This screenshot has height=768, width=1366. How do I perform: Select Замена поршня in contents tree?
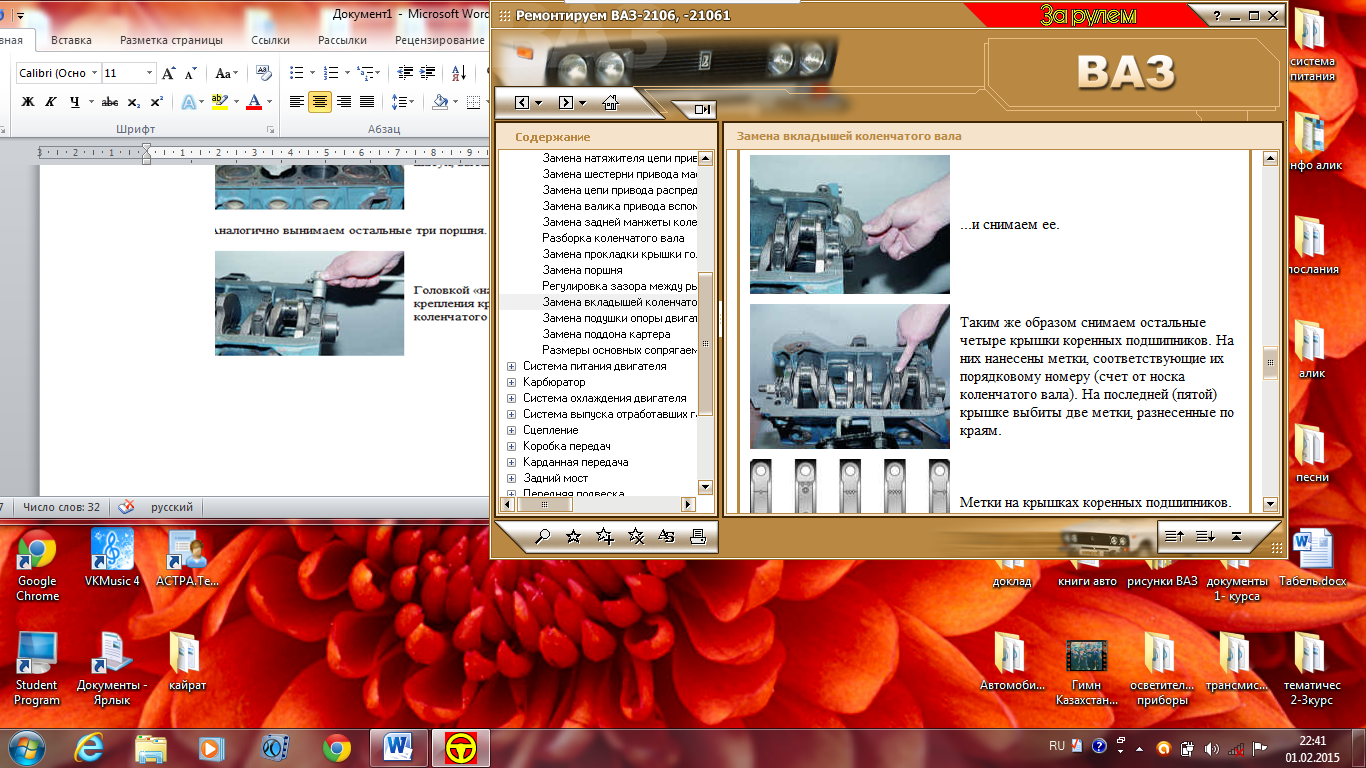(582, 270)
